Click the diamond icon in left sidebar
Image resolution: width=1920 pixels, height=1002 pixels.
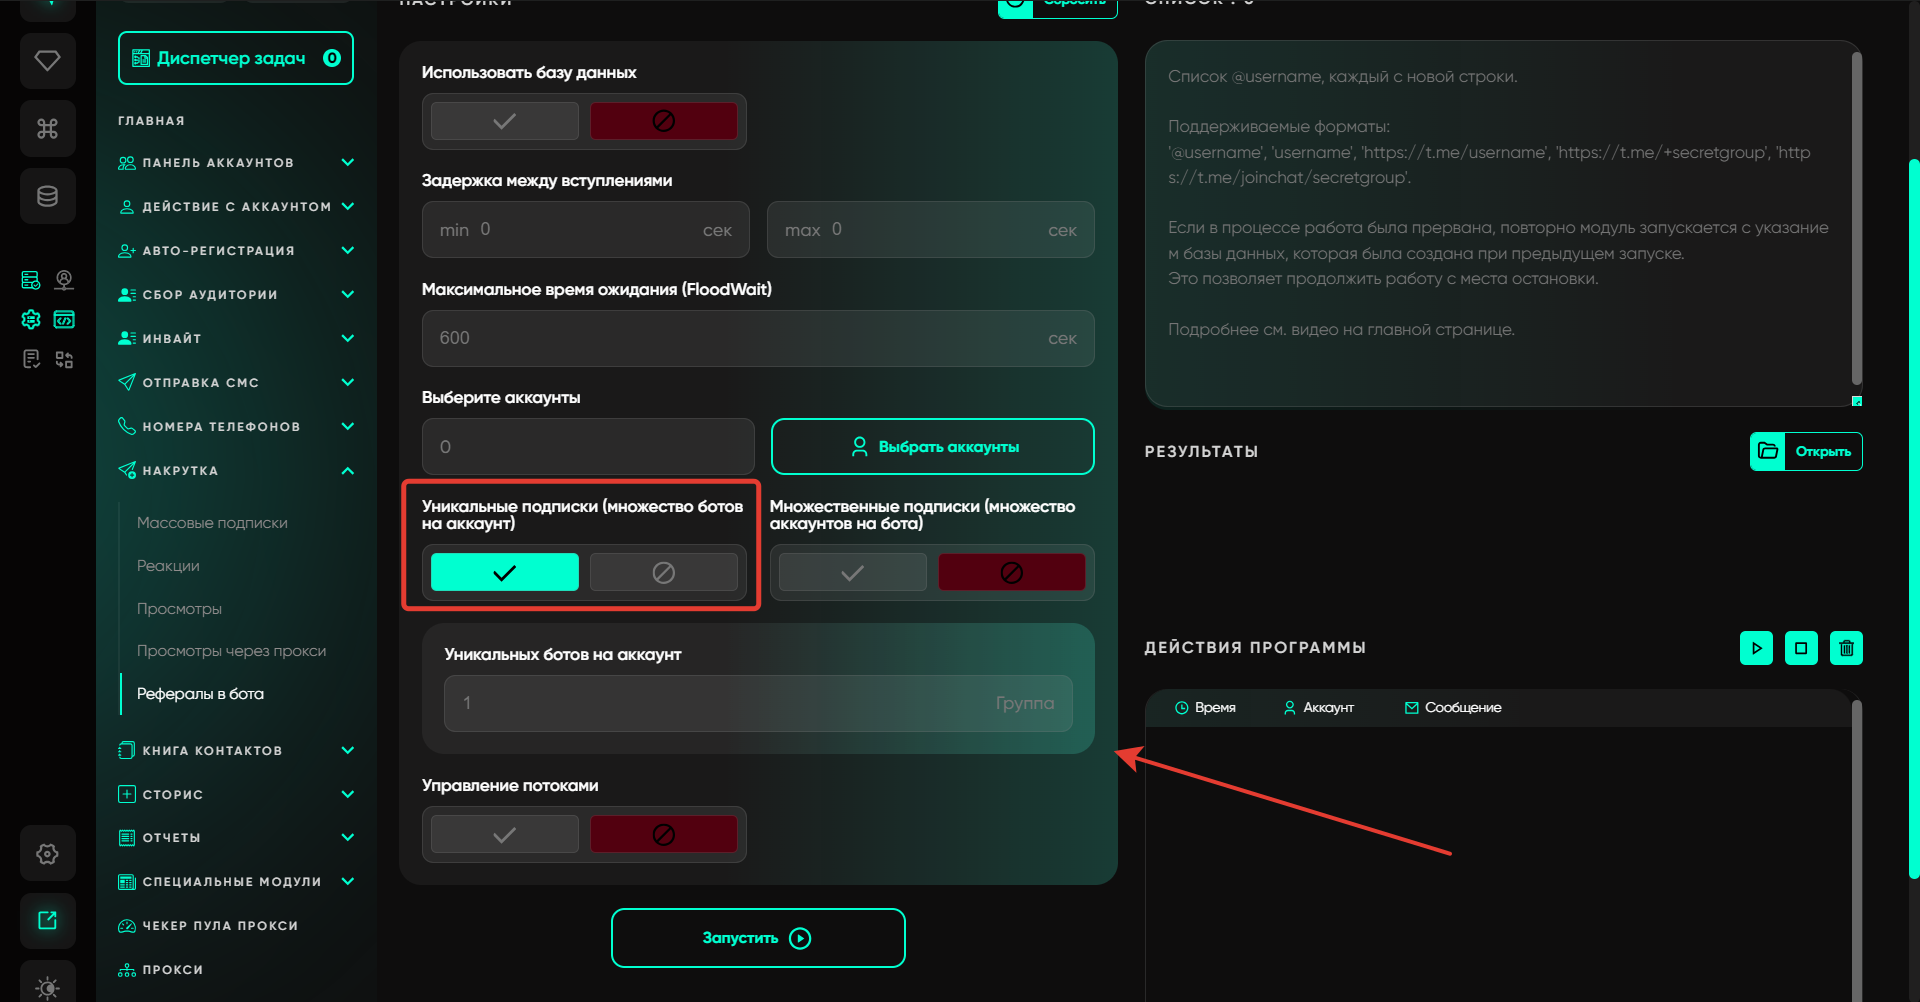[x=47, y=61]
